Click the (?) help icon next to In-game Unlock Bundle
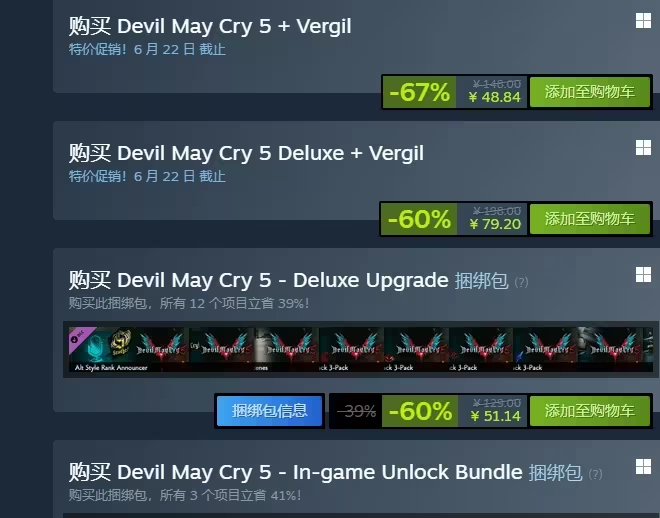660x518 pixels. tap(595, 474)
